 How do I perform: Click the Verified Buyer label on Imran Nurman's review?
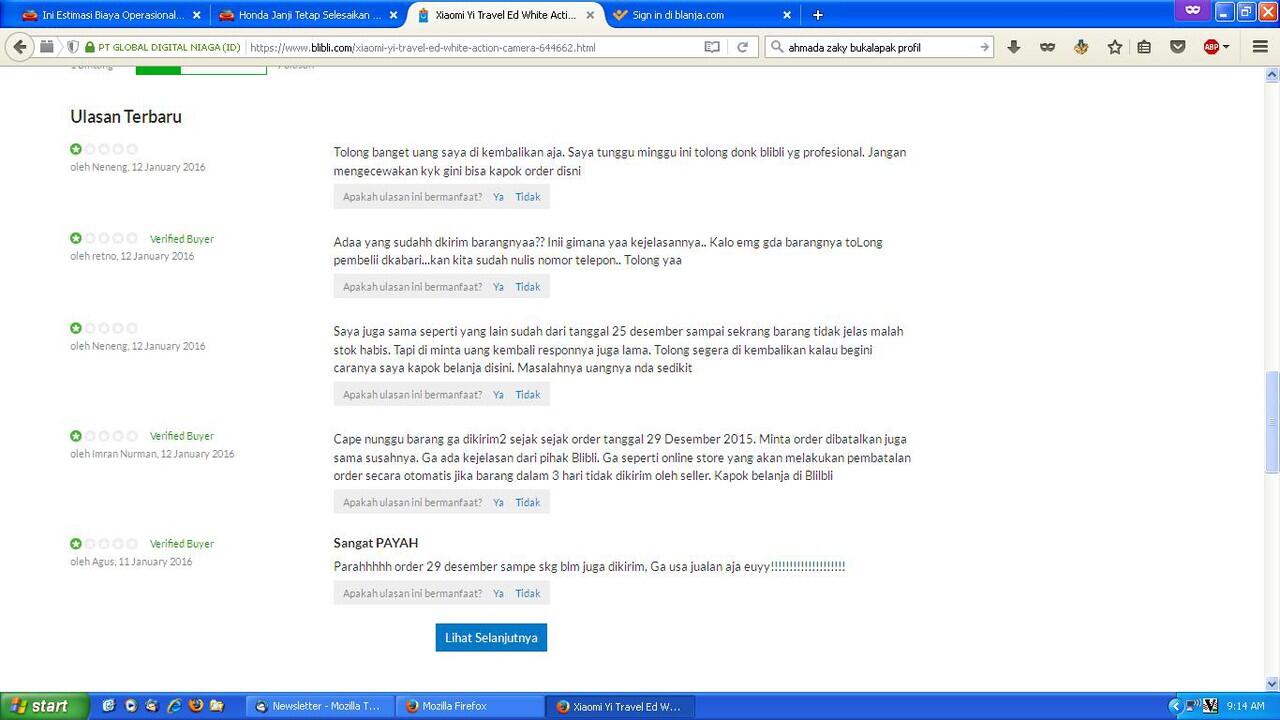point(182,436)
